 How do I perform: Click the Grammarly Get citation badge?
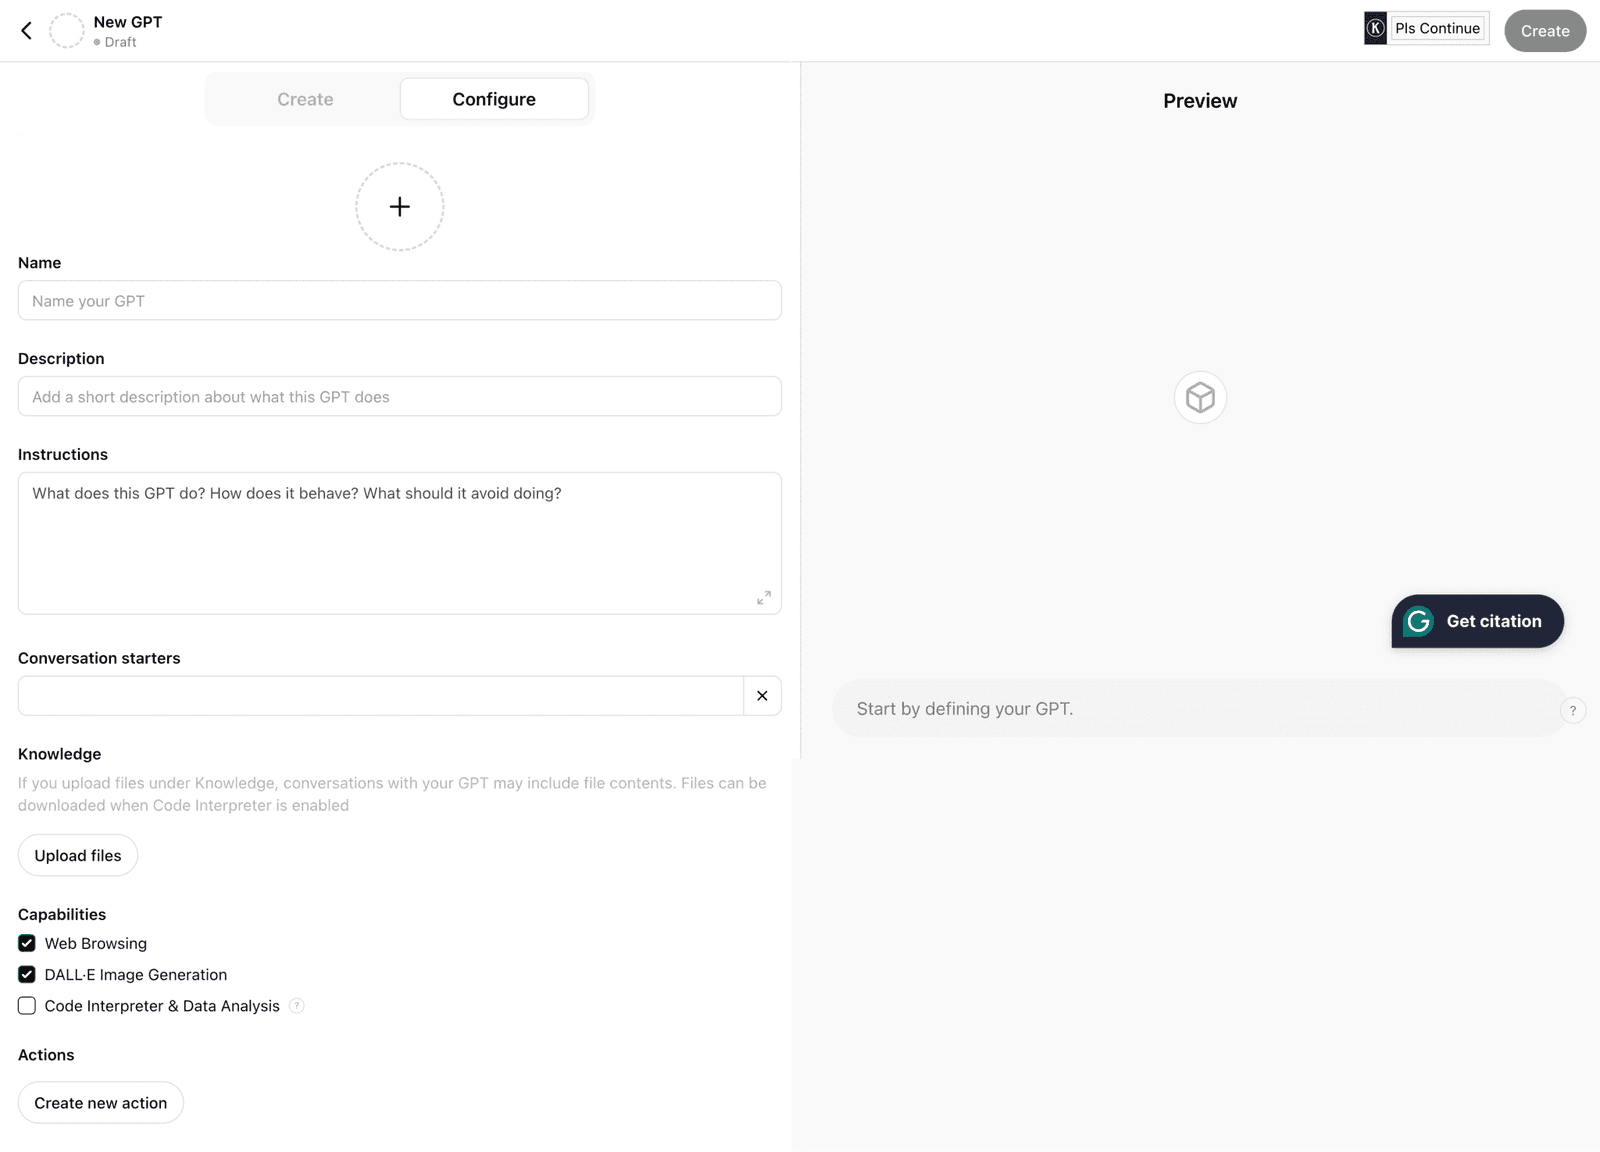tap(1477, 621)
